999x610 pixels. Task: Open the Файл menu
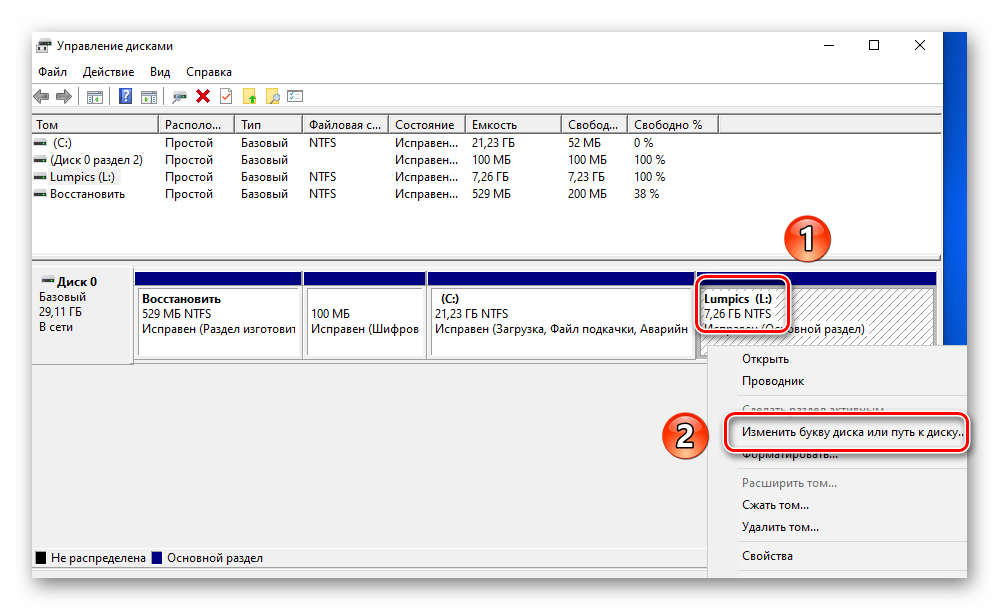click(53, 72)
